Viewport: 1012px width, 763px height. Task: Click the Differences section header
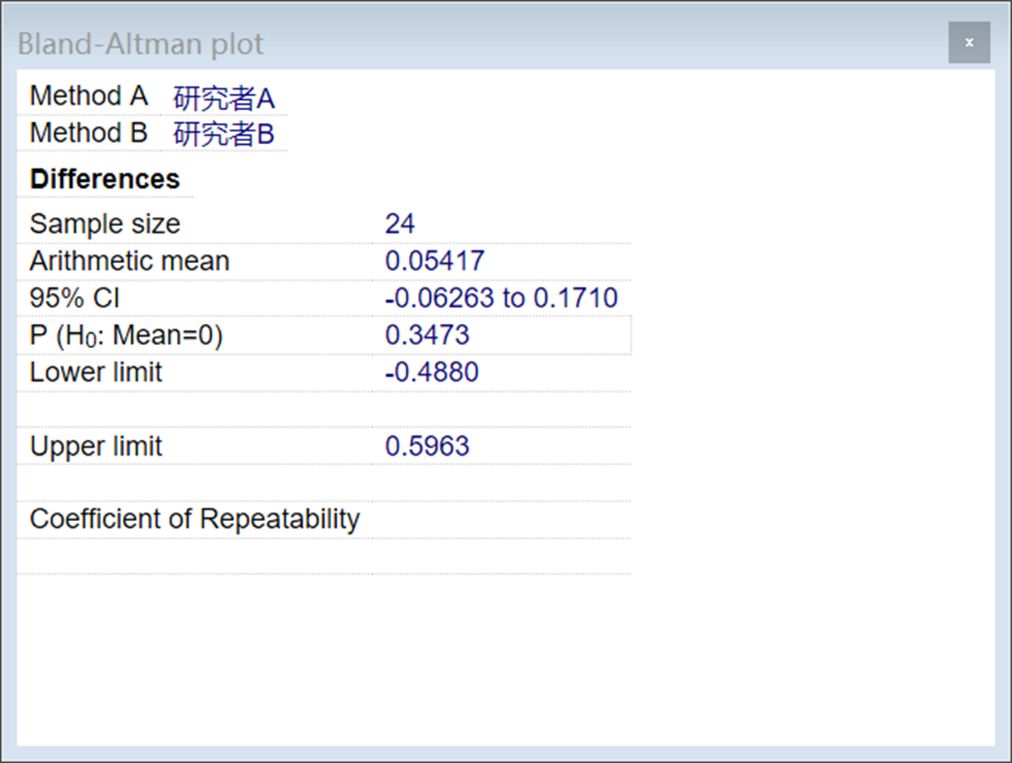click(105, 179)
